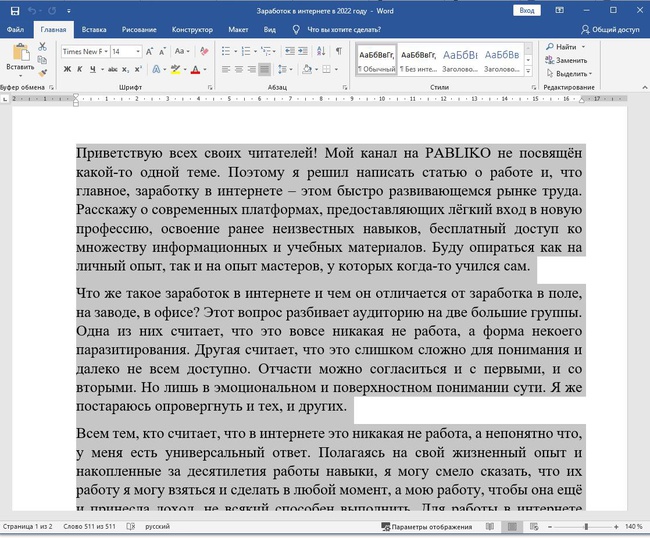Open ribbon display options icon in title bar
Screen dimensions: 650x538
(559, 10)
